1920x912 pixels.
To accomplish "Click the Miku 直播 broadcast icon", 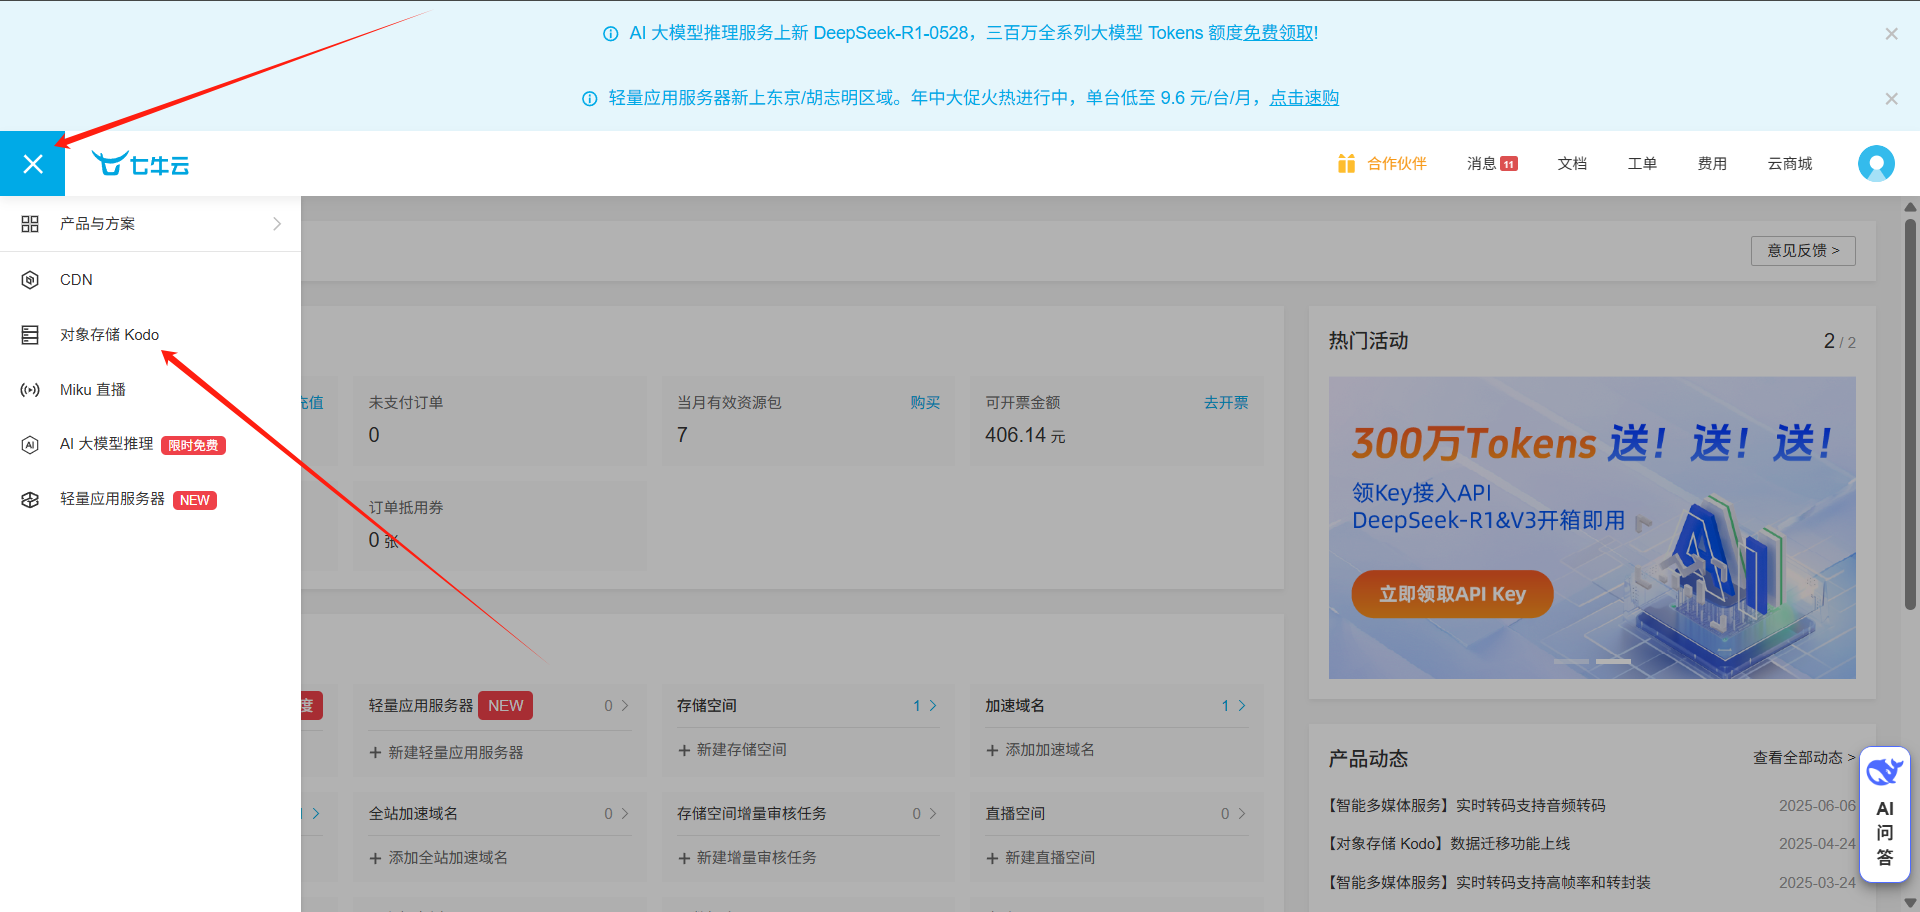I will click(30, 390).
